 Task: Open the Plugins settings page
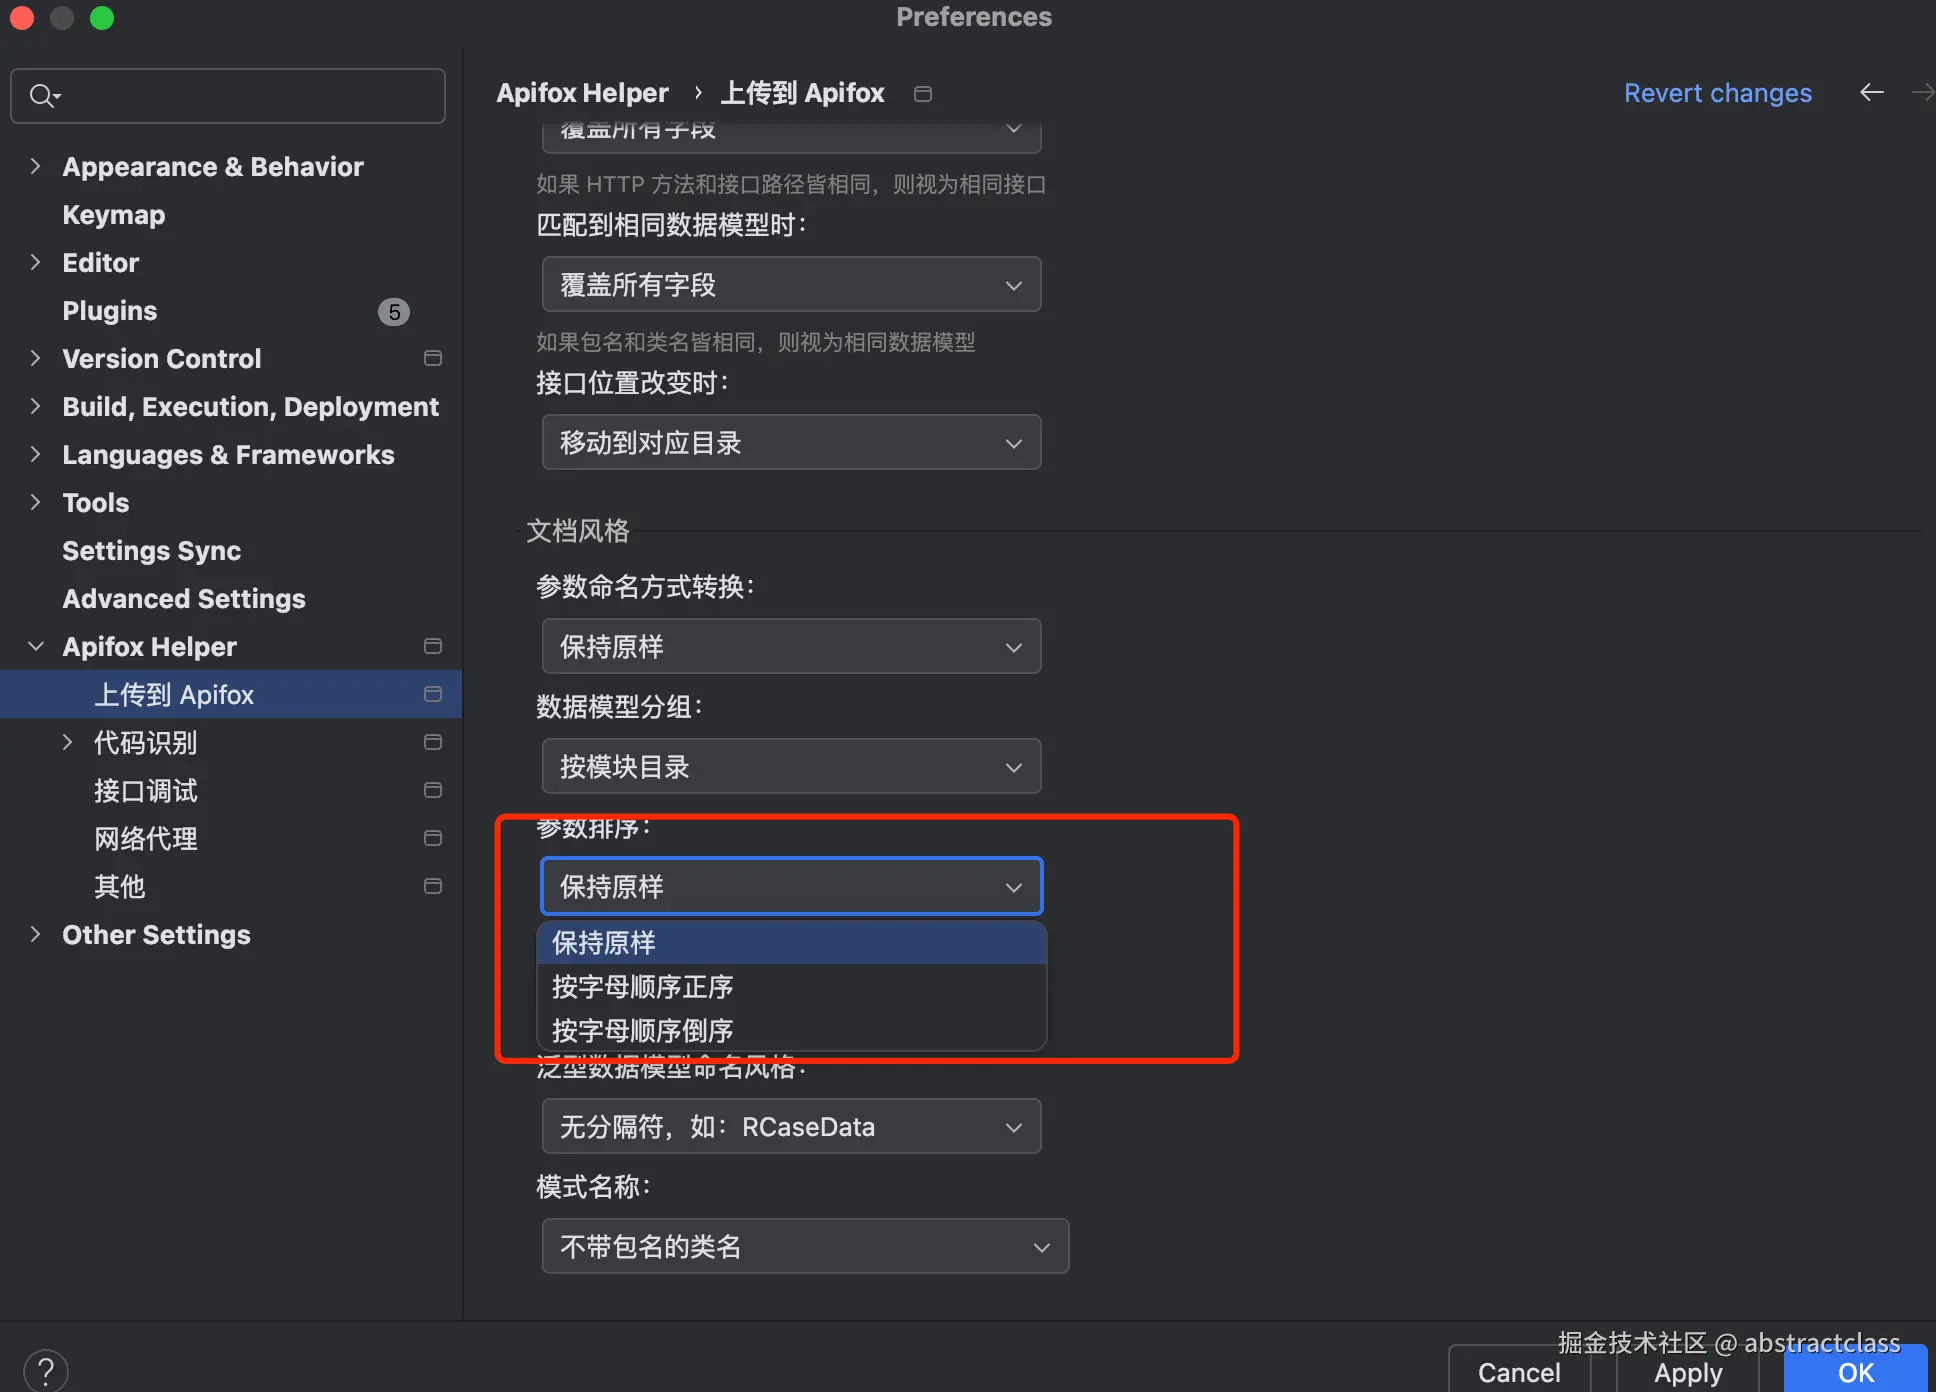pos(110,311)
